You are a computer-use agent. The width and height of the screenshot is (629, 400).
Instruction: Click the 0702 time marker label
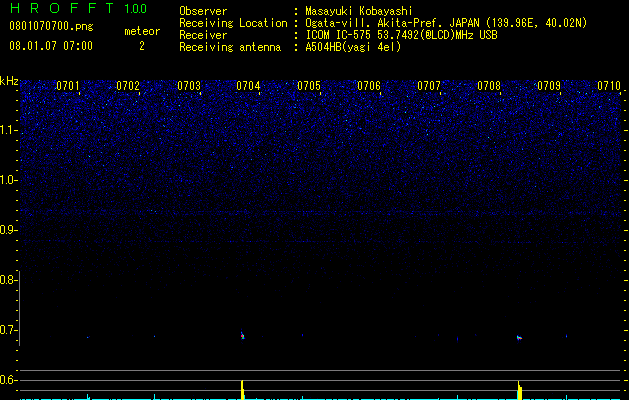pyautogui.click(x=128, y=86)
